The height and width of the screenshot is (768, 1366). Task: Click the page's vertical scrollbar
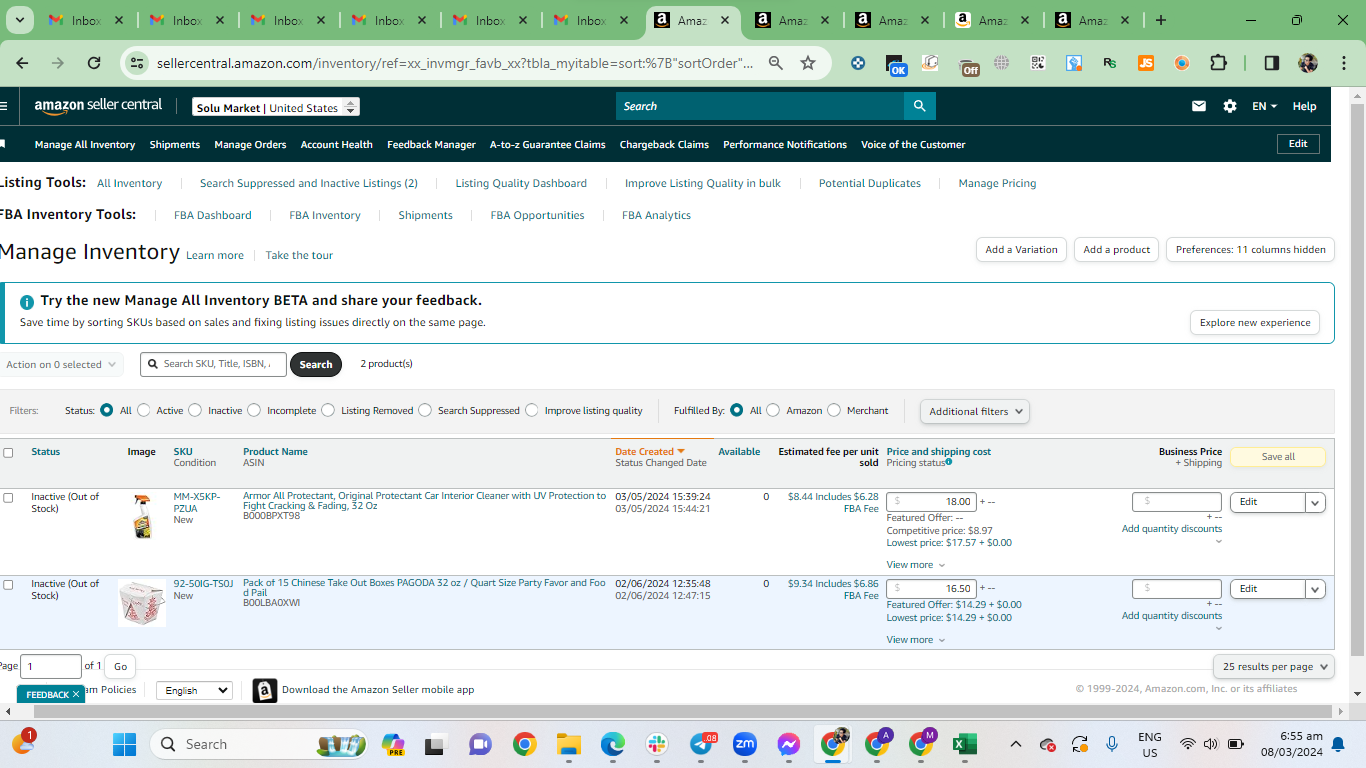[x=1358, y=380]
